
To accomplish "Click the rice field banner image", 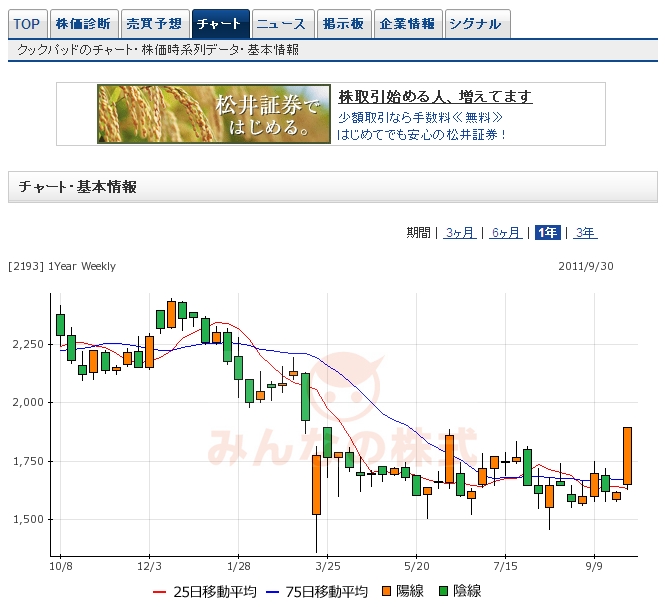I will pos(214,114).
